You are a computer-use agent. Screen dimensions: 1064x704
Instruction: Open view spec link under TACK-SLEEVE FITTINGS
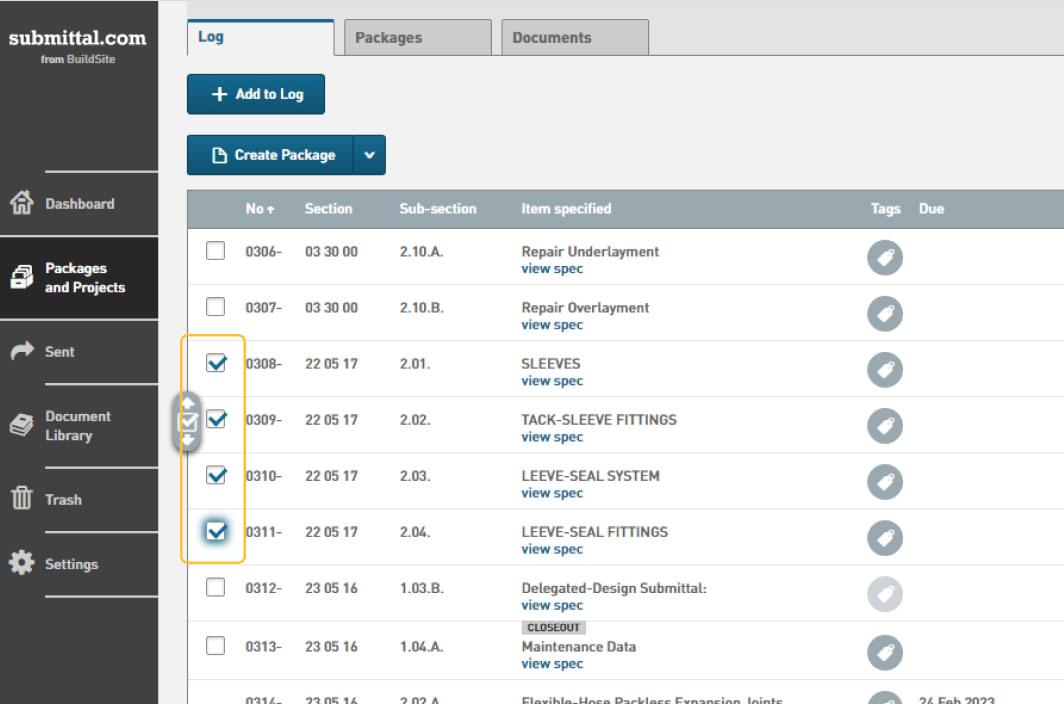[552, 437]
